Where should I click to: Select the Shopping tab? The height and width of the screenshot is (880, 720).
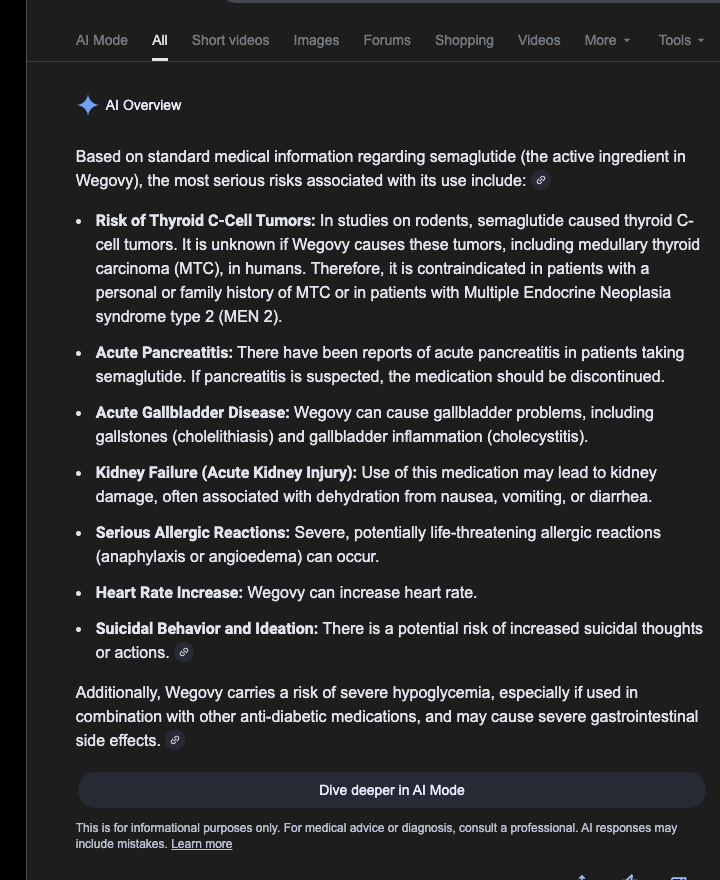point(464,40)
